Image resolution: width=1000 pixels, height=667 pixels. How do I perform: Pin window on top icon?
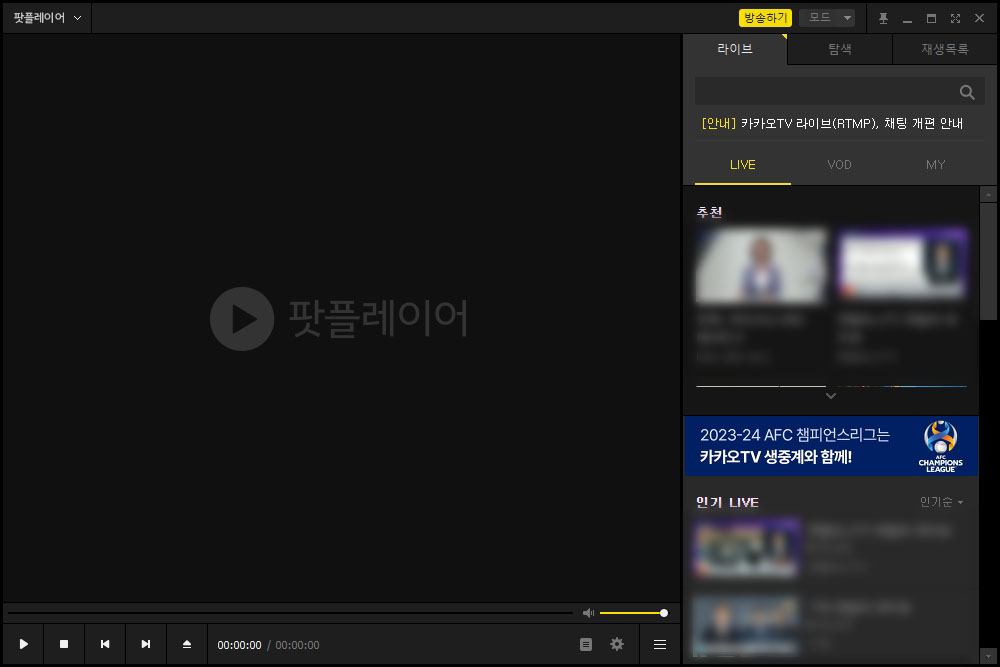click(x=883, y=18)
